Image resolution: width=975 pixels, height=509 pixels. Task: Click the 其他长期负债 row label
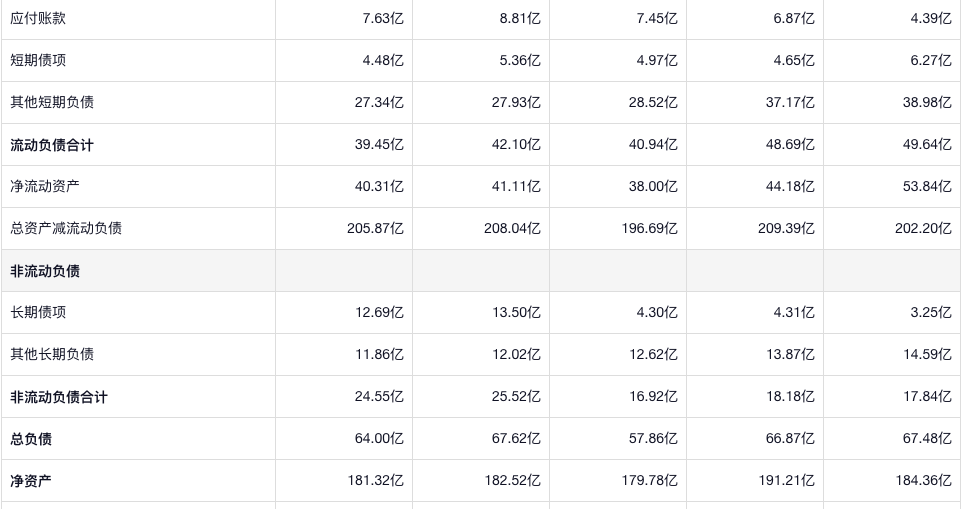pyautogui.click(x=52, y=354)
